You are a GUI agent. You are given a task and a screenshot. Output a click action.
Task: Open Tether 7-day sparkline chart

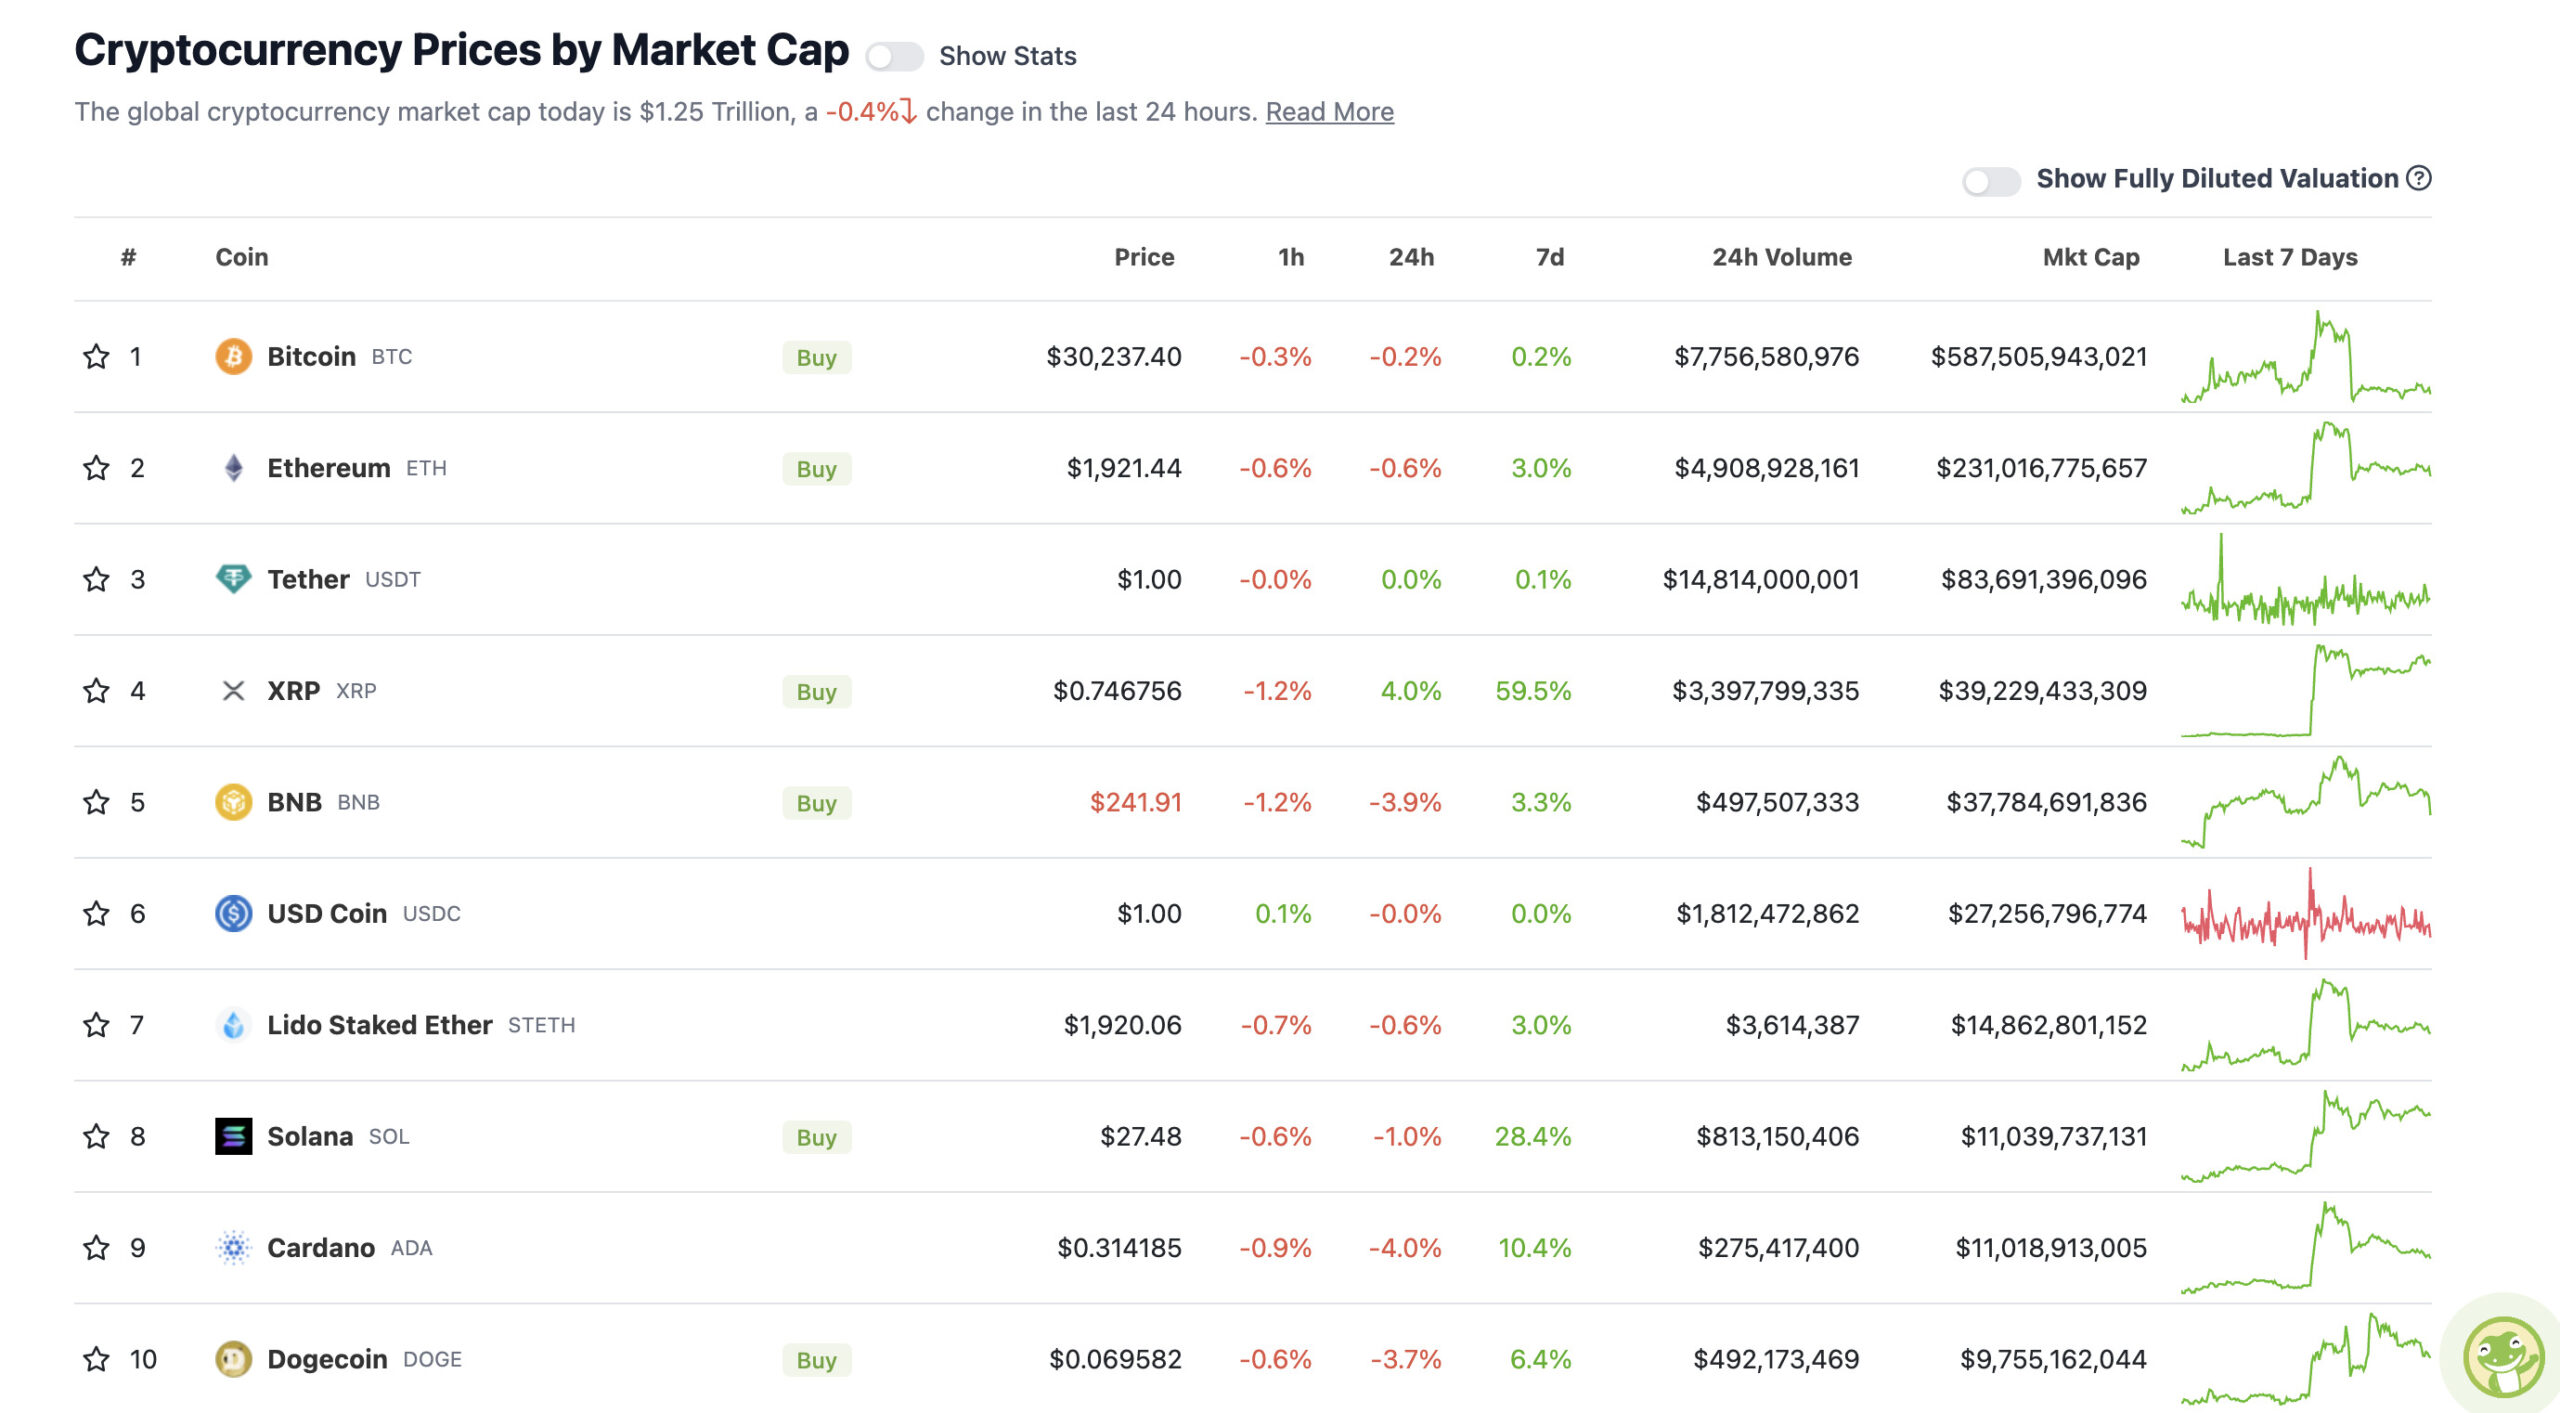tap(2306, 580)
